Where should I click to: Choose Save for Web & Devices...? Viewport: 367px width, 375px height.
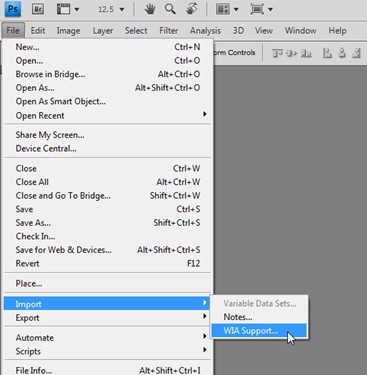108,250
